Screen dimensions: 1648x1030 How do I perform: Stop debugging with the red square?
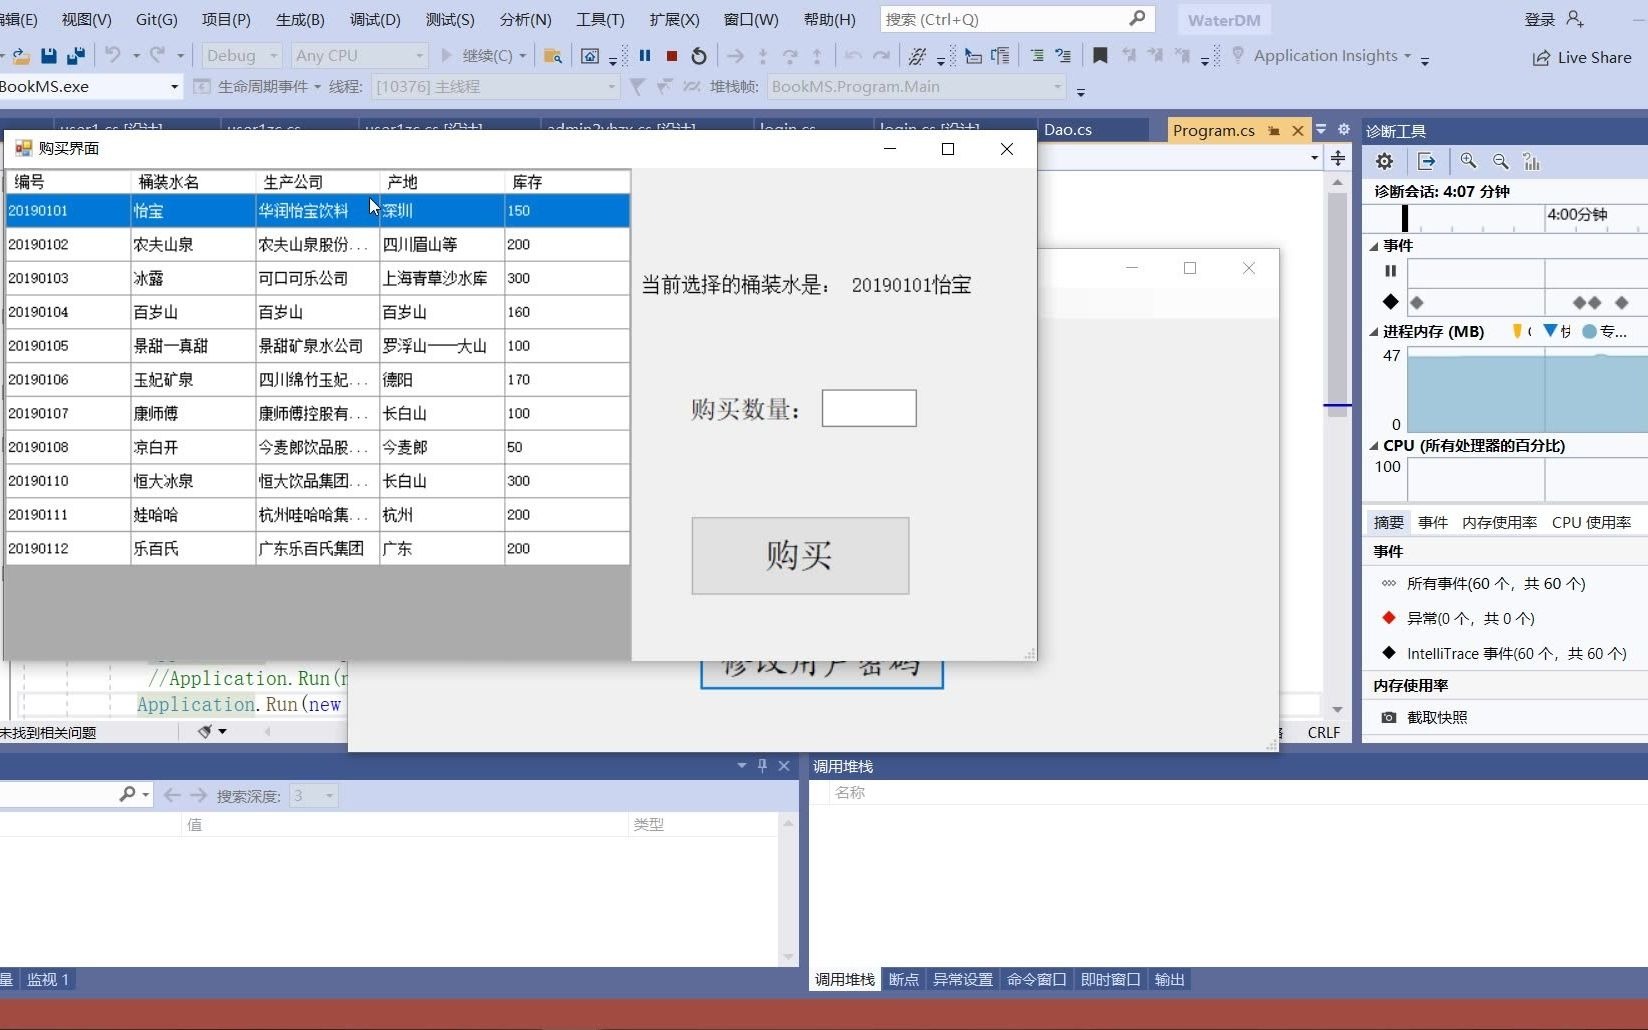tap(672, 56)
